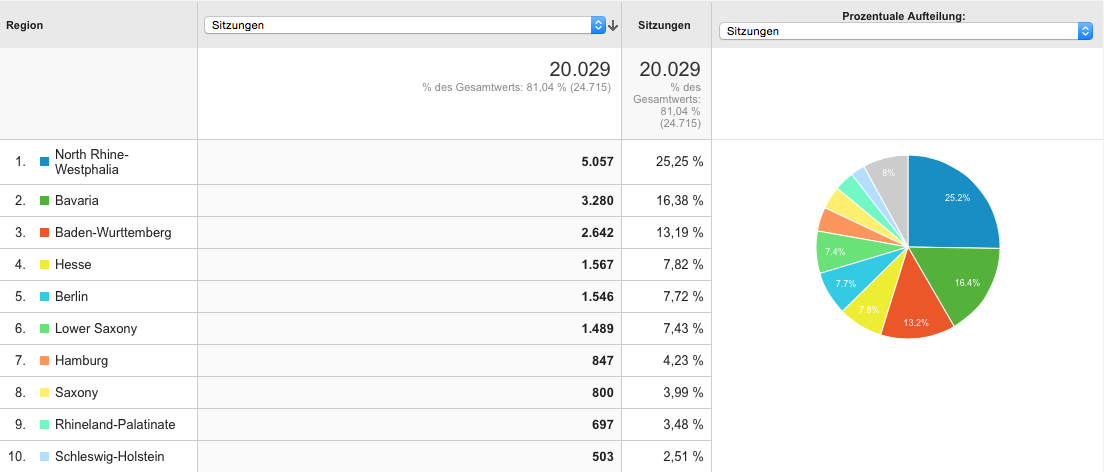This screenshot has height=472, width=1104.
Task: Open the Sitzungen metric dropdown in table header
Action: click(405, 25)
